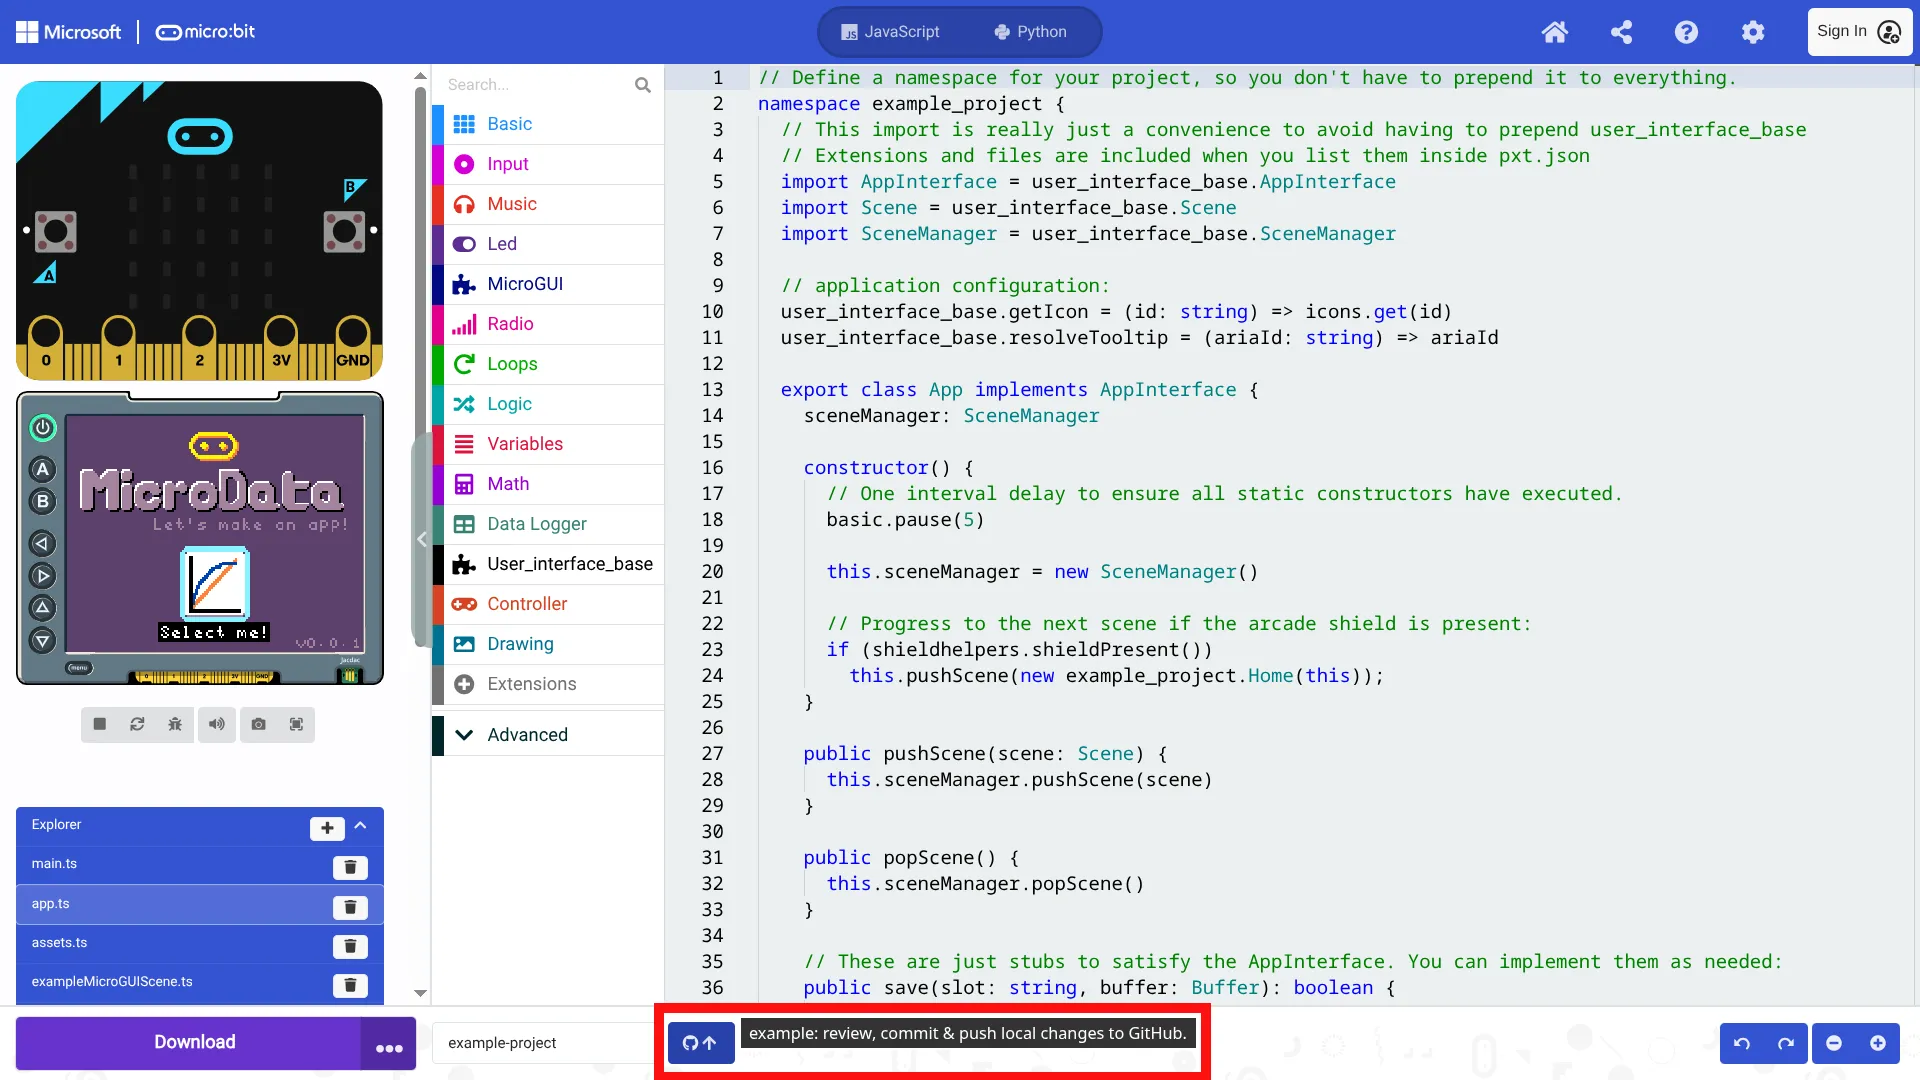Open the Help question mark menu
This screenshot has width=1920, height=1080.
point(1686,32)
